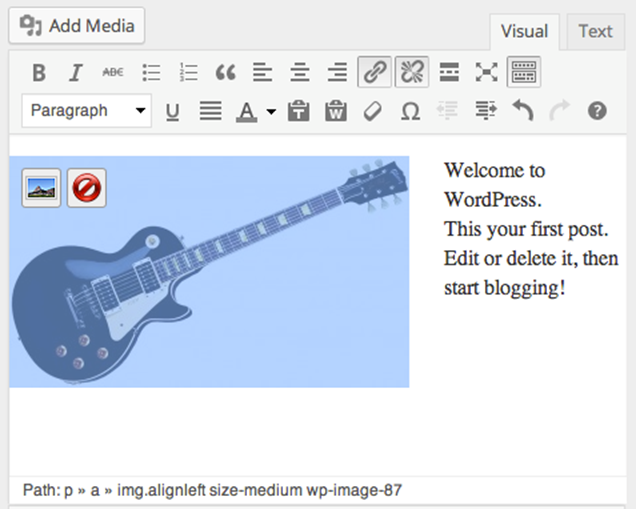The width and height of the screenshot is (636, 509).
Task: Click the text 'Welcome to WordPress.'
Action: click(495, 185)
